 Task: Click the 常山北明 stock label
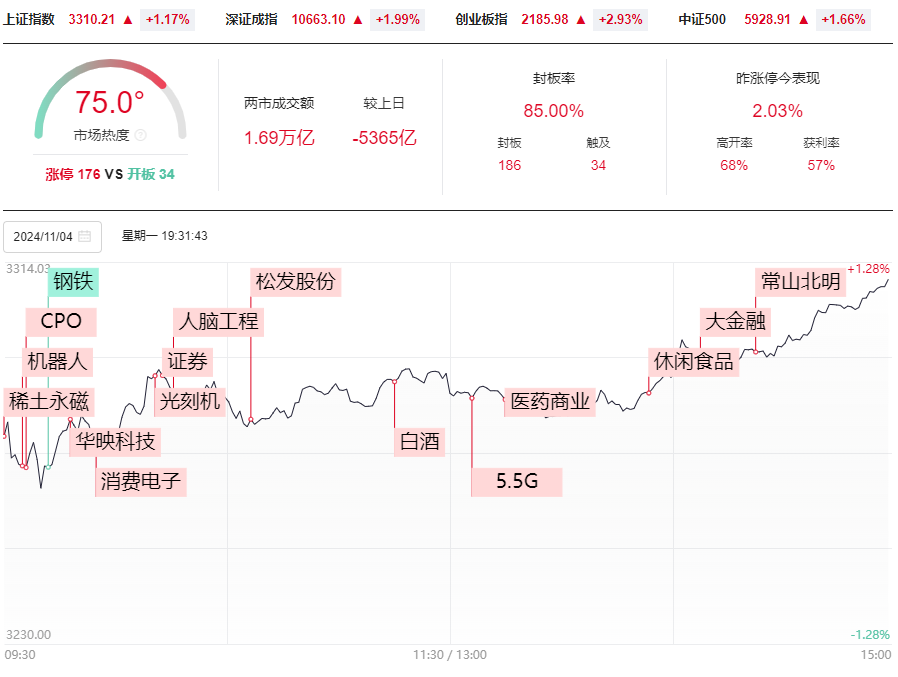(x=801, y=282)
